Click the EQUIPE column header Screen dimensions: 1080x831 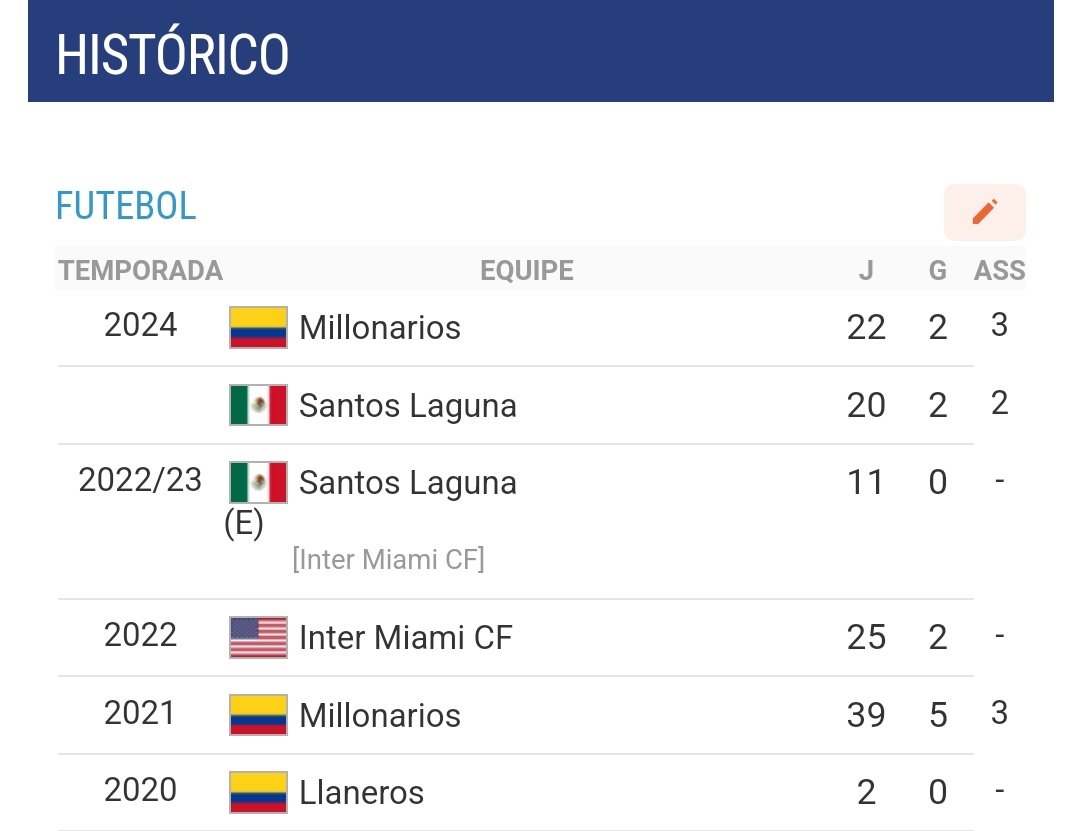coord(527,270)
